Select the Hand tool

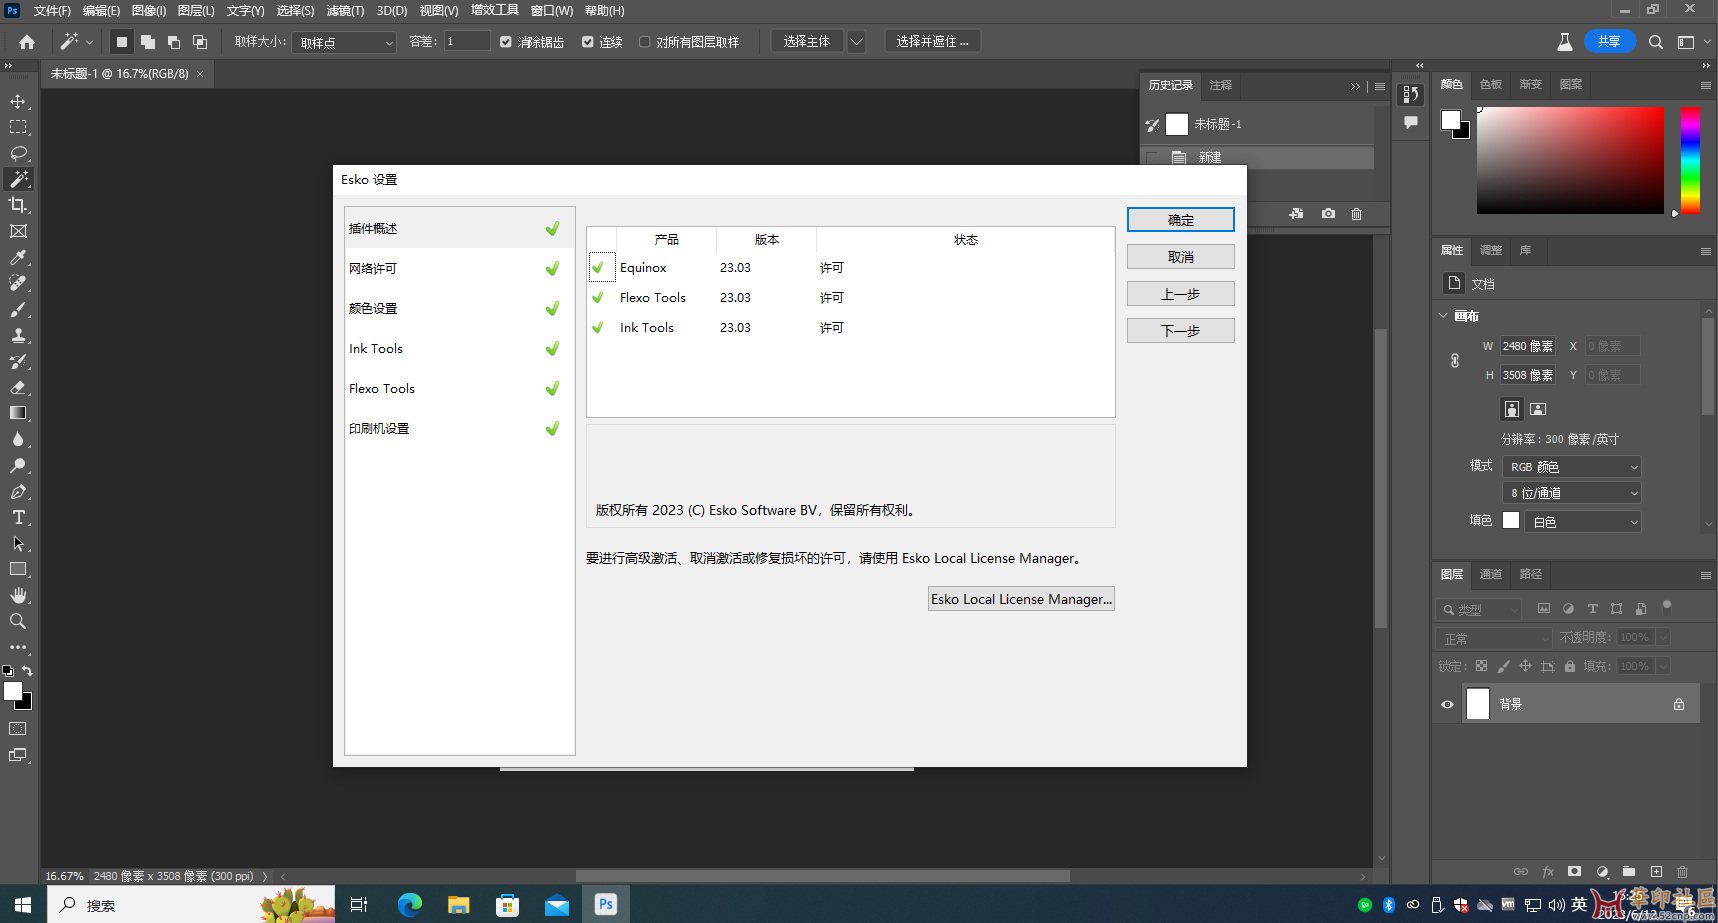pos(18,595)
